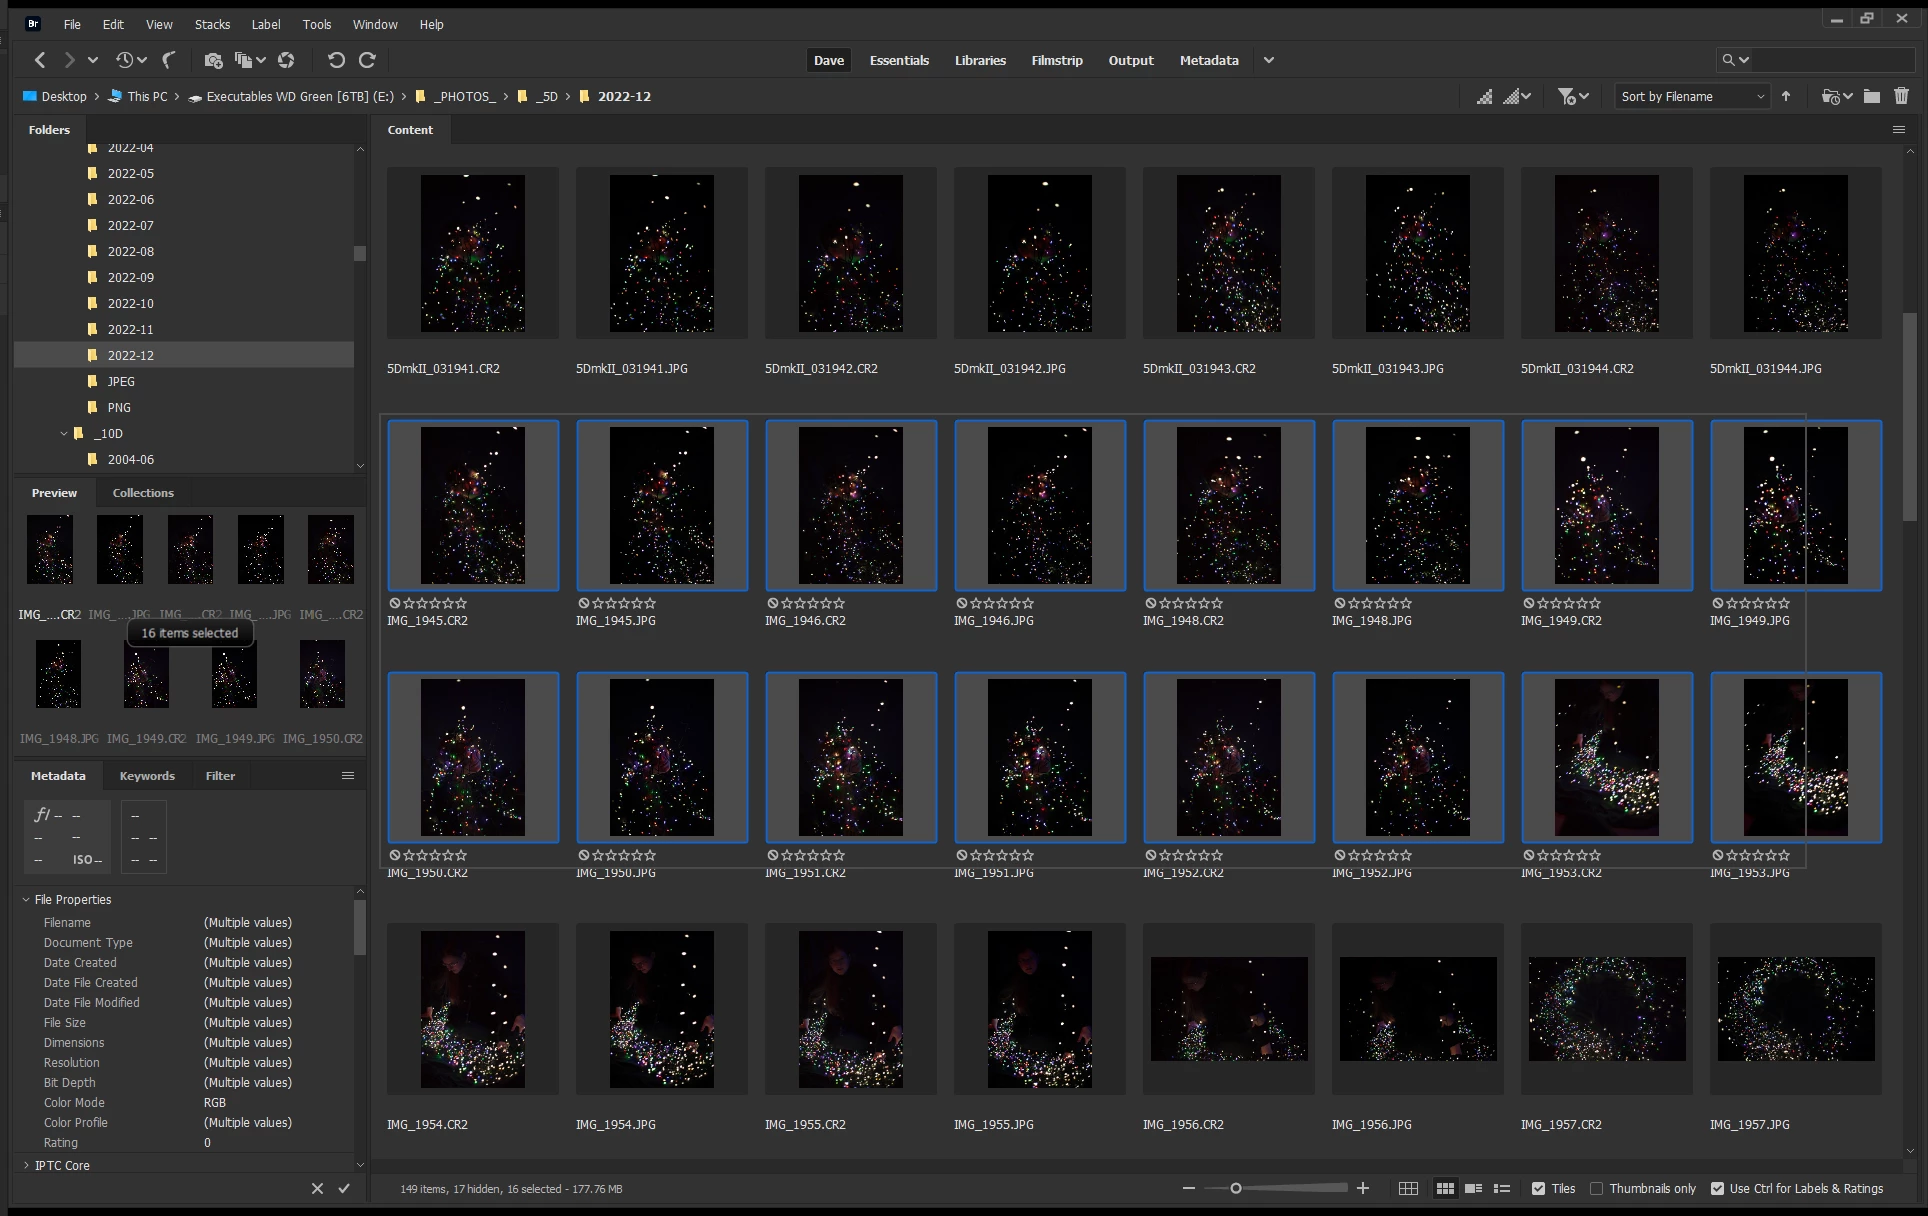Click the Refine (Review mode) icon
The image size is (1928, 1216).
click(x=243, y=60)
